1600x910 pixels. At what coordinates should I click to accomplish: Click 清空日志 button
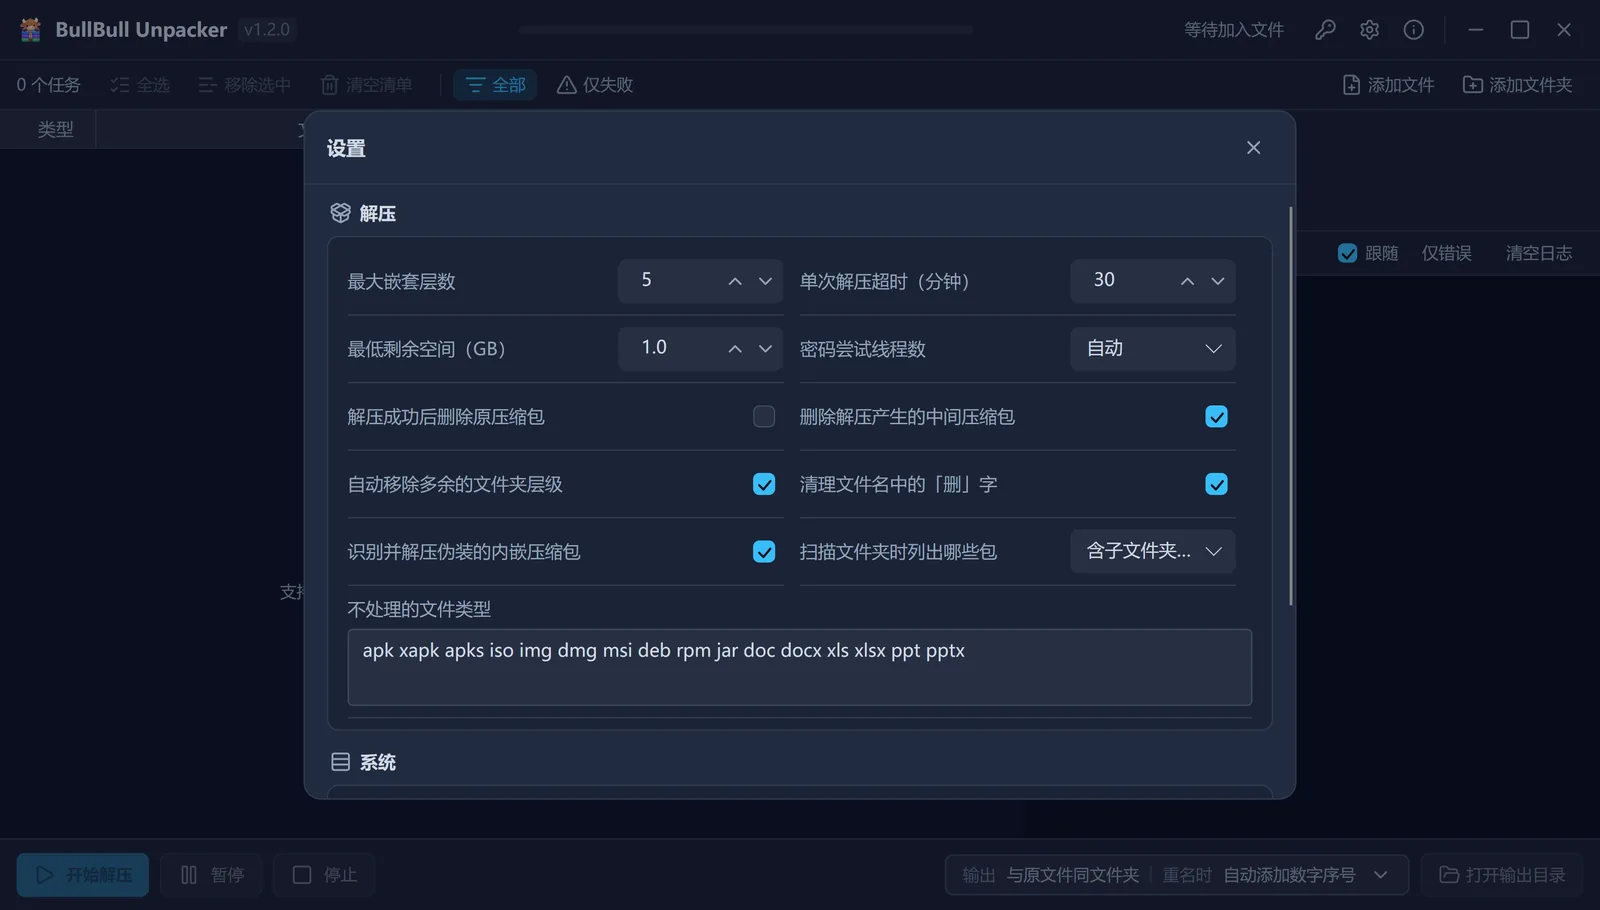pos(1538,253)
